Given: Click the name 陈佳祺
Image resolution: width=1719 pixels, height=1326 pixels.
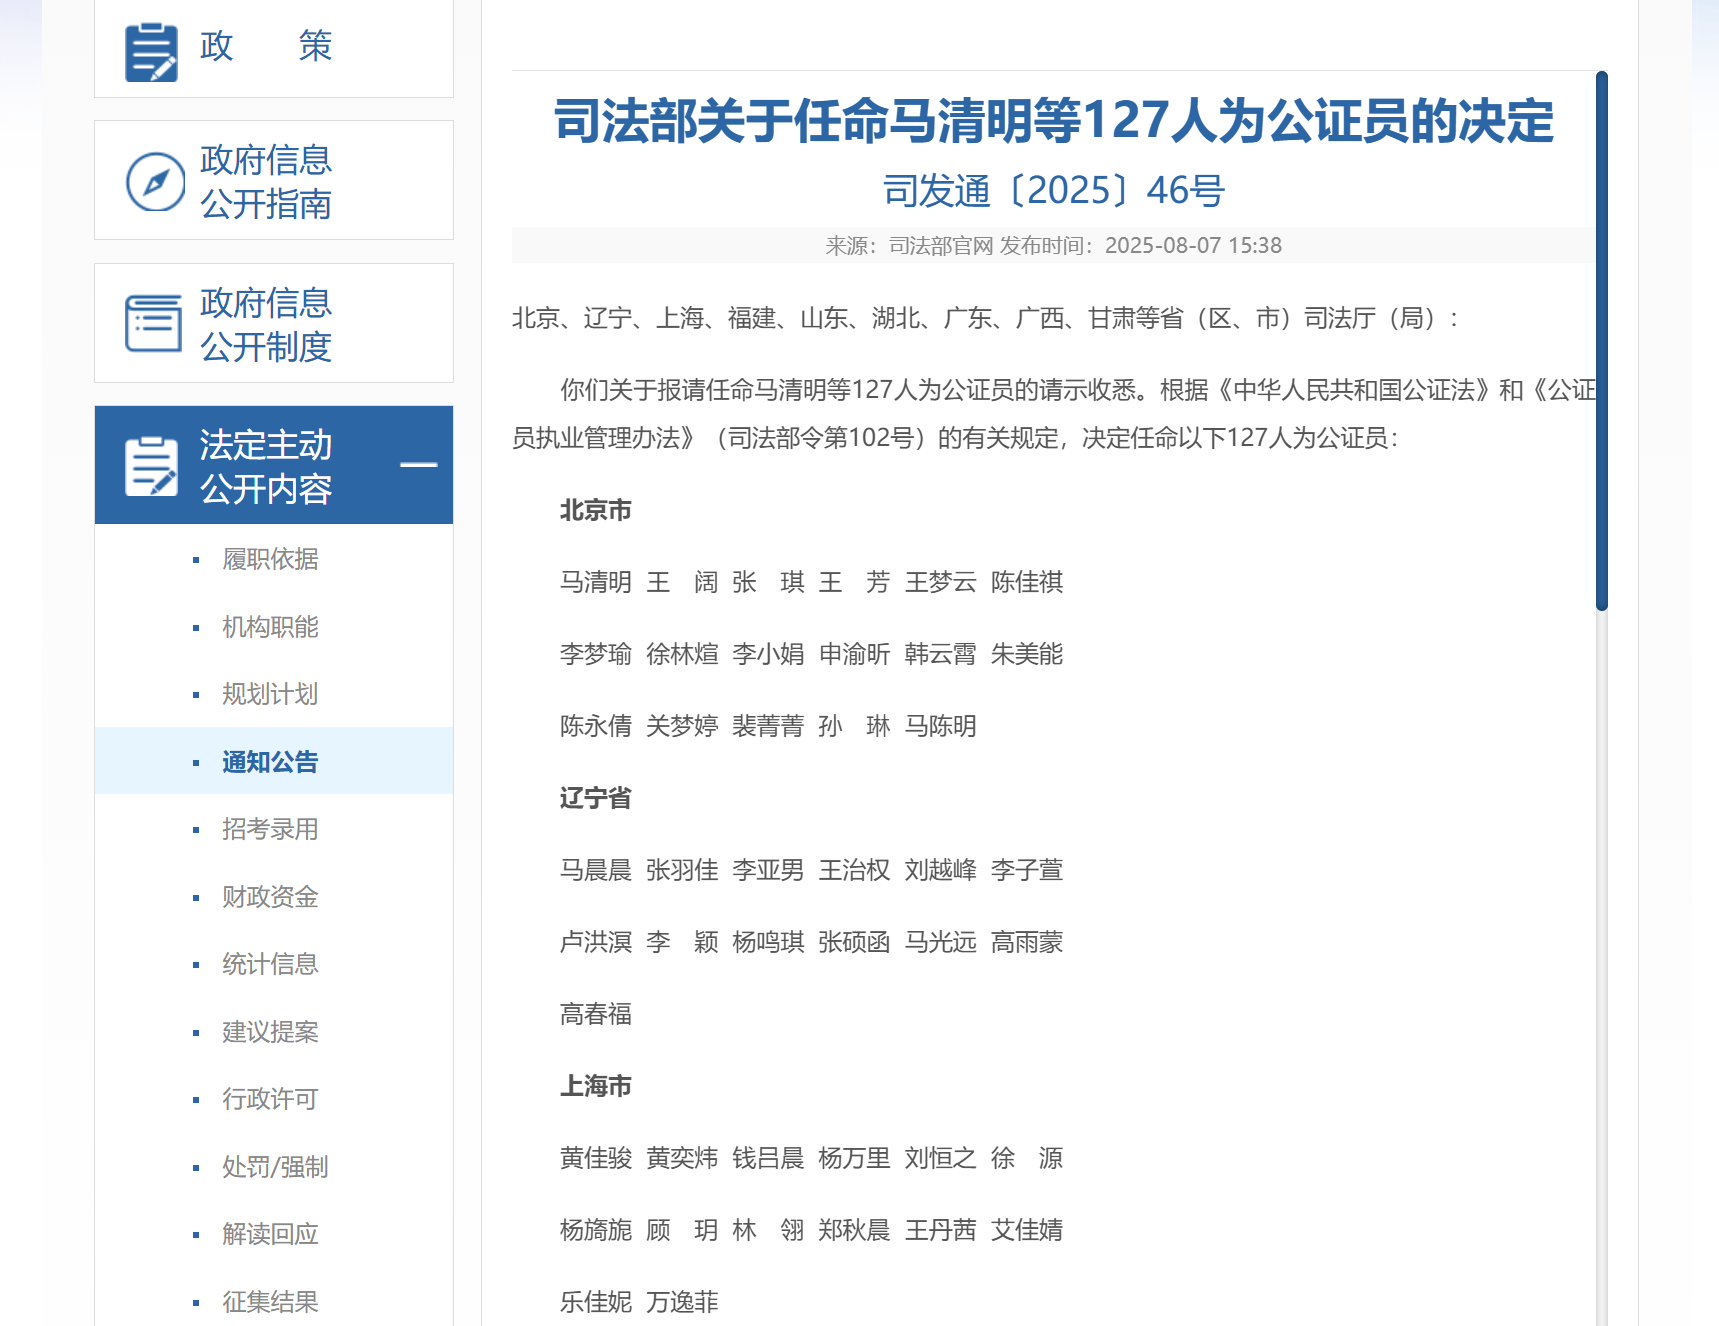Looking at the screenshot, I should pyautogui.click(x=1027, y=582).
